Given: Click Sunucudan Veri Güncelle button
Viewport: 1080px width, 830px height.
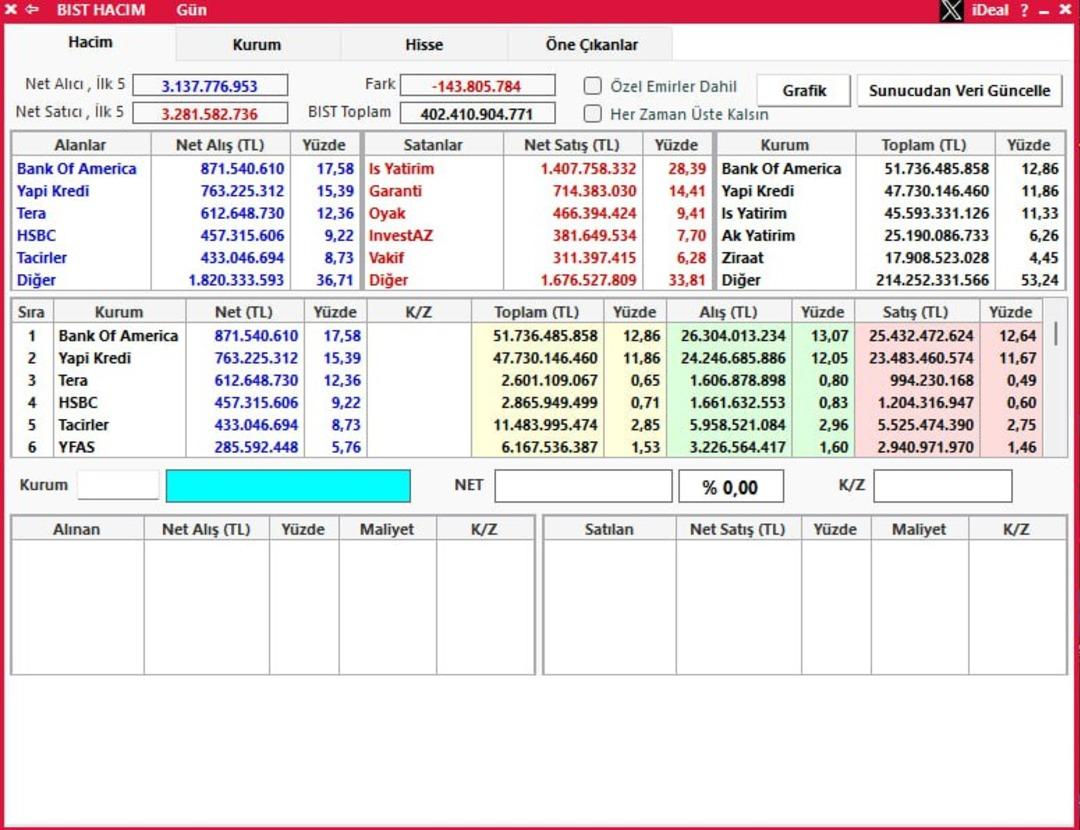Looking at the screenshot, I should (959, 90).
